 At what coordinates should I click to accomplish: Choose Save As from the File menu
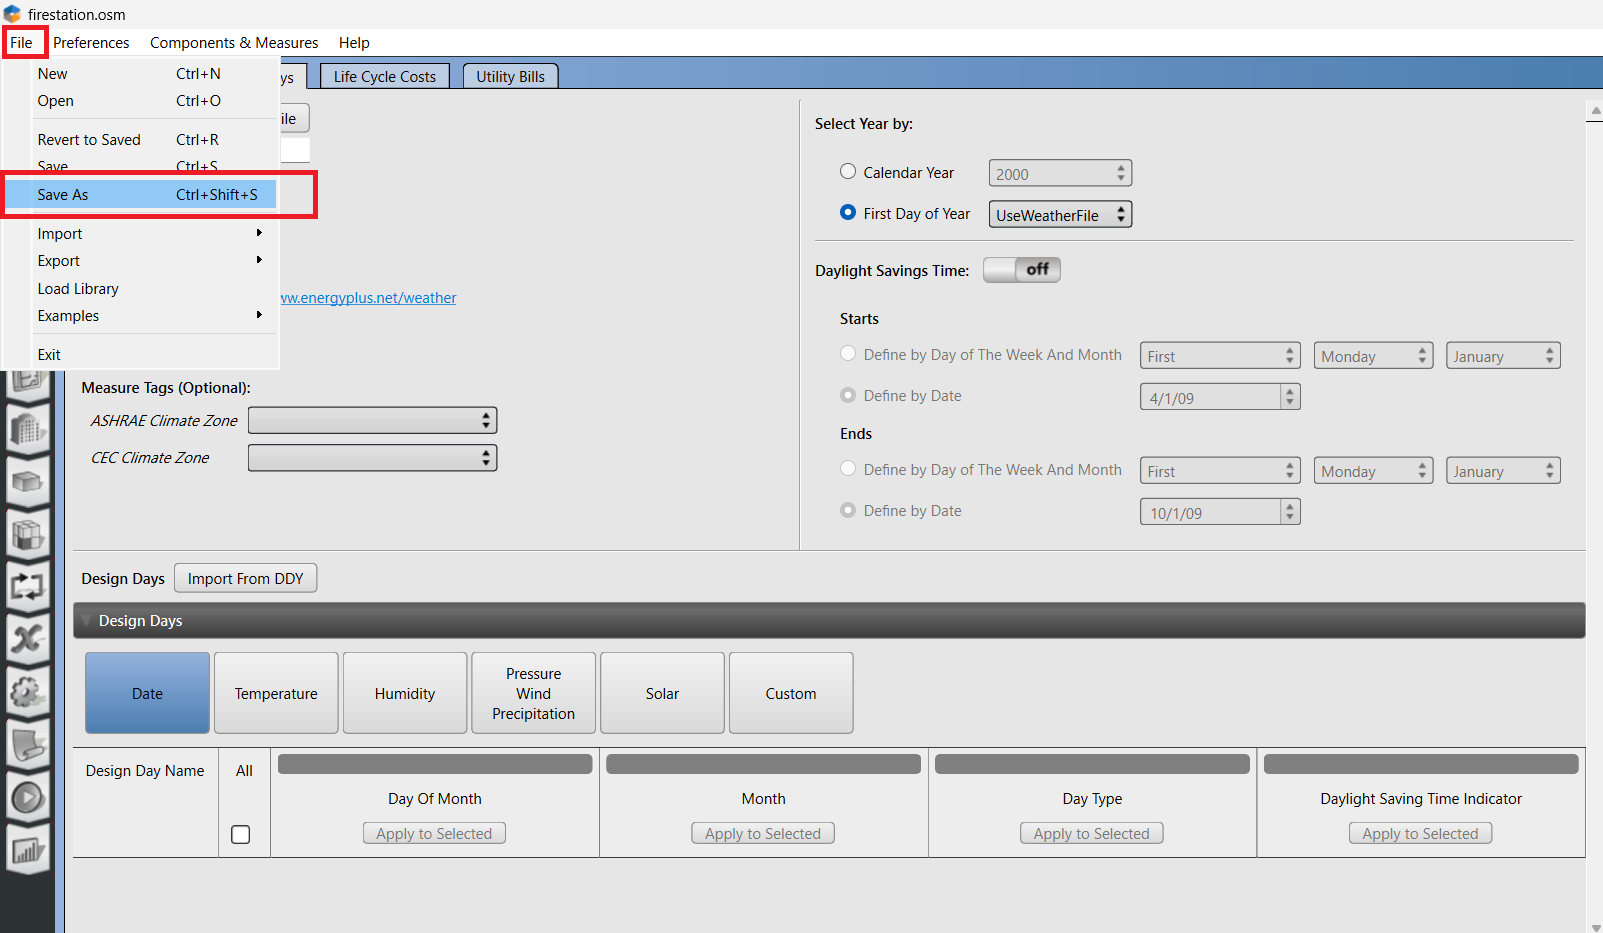(140, 195)
